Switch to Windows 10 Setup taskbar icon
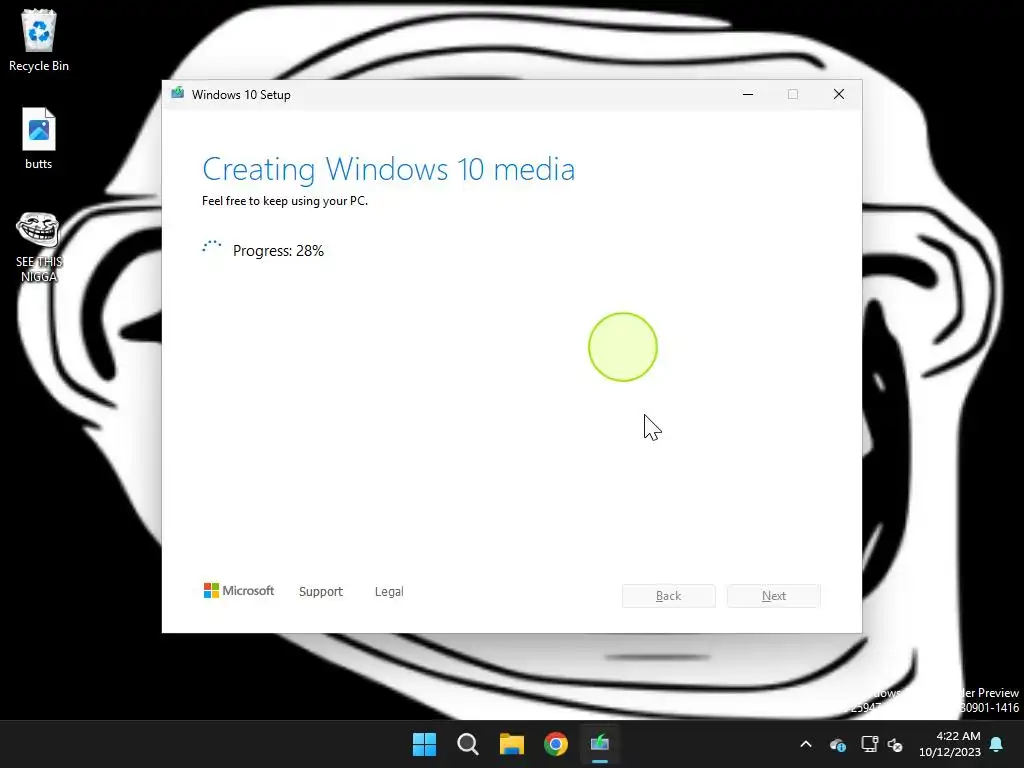Screen dimensions: 1024x768 (x=600, y=744)
